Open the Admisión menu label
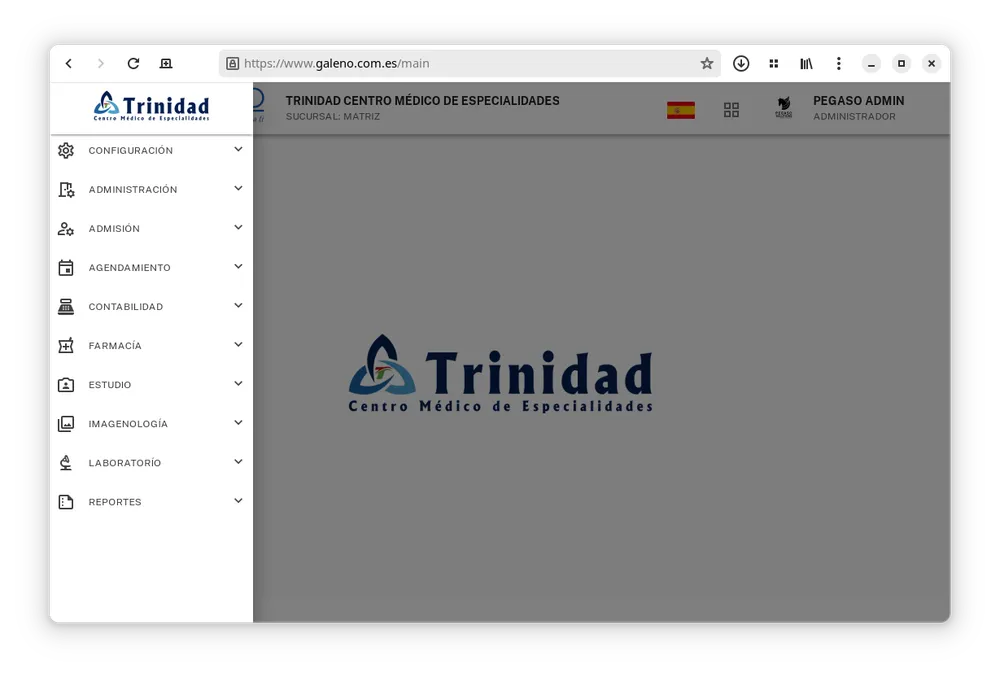 tap(114, 228)
